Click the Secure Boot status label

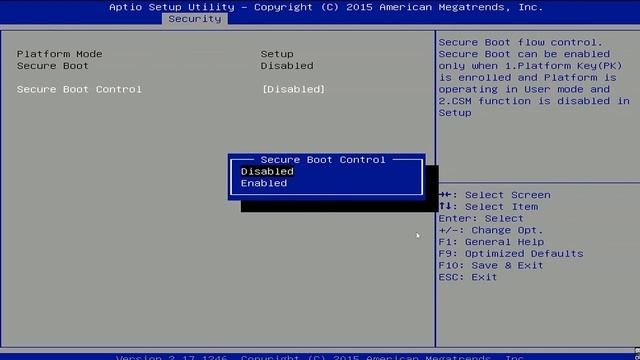tap(53, 66)
